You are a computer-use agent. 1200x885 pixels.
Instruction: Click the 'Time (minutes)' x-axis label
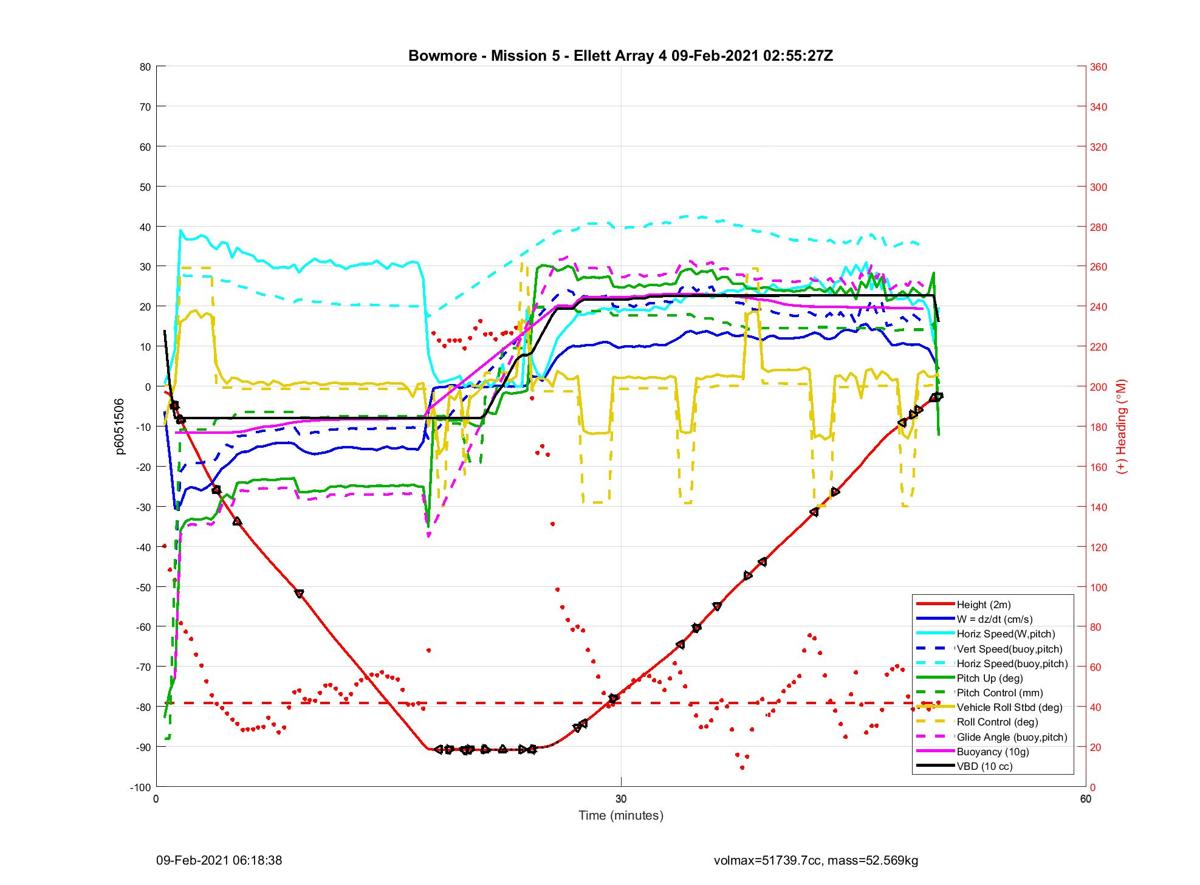point(621,815)
